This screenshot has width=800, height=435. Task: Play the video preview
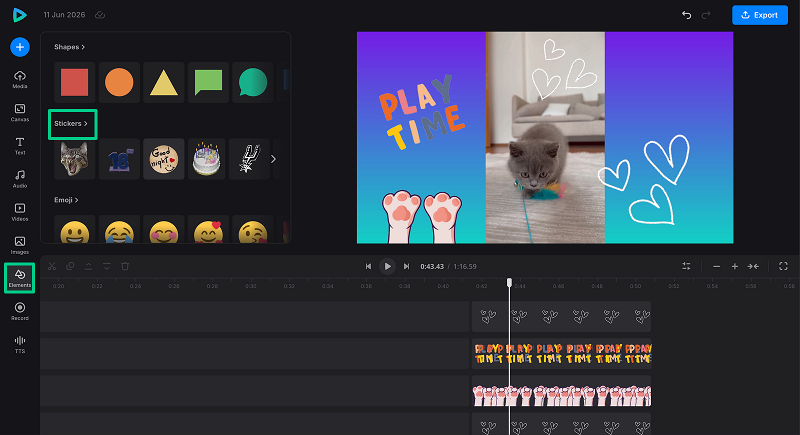[x=387, y=266]
